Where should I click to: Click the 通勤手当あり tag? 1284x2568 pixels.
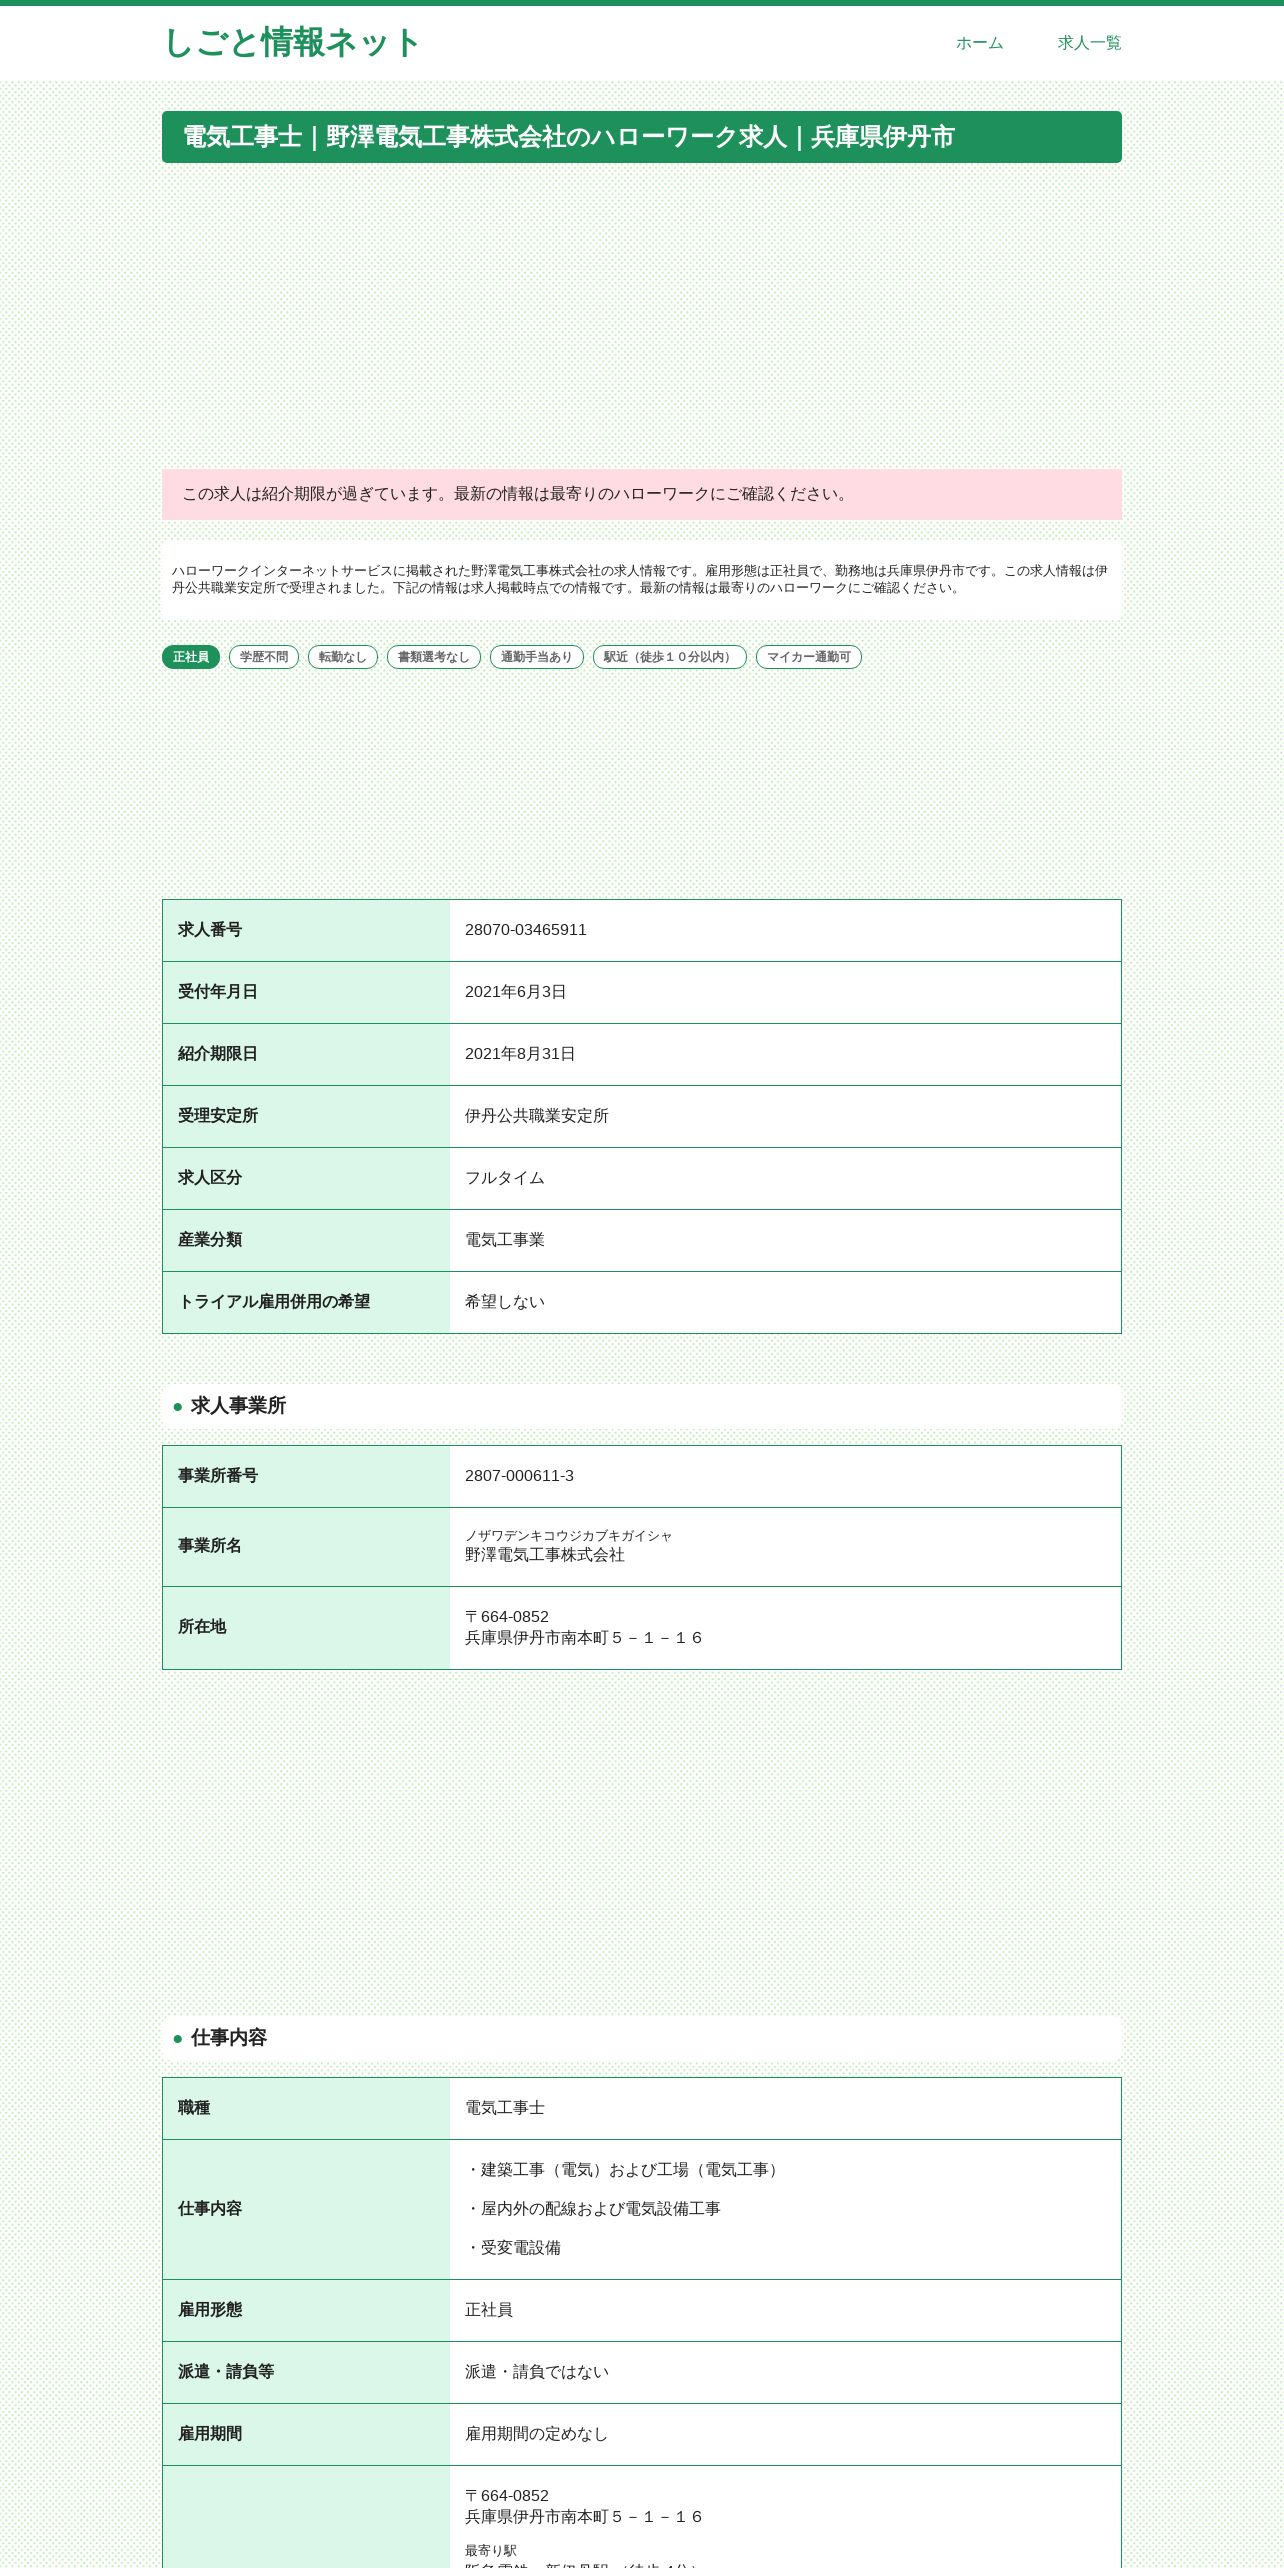point(537,657)
